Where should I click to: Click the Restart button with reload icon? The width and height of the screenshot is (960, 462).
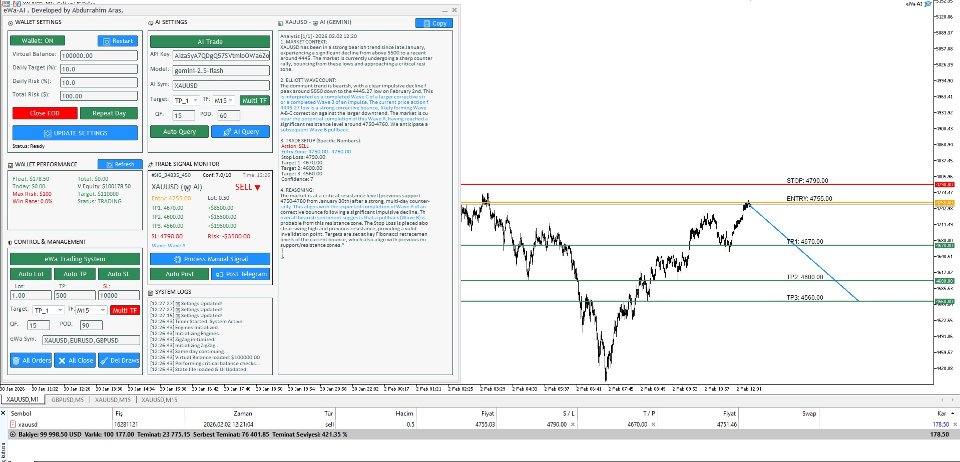tap(118, 41)
